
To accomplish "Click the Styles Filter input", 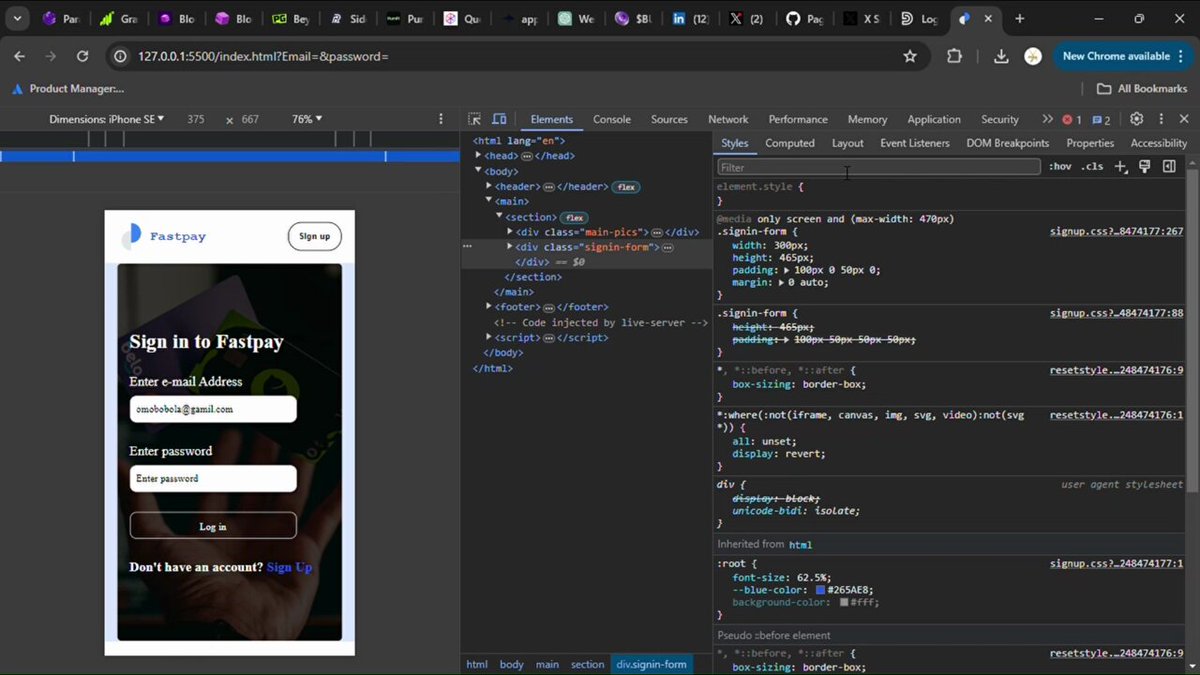I will pos(878,167).
